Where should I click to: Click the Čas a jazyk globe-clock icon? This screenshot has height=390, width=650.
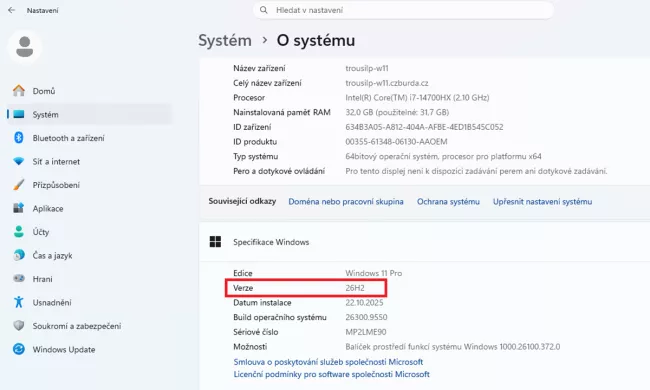[x=19, y=255]
